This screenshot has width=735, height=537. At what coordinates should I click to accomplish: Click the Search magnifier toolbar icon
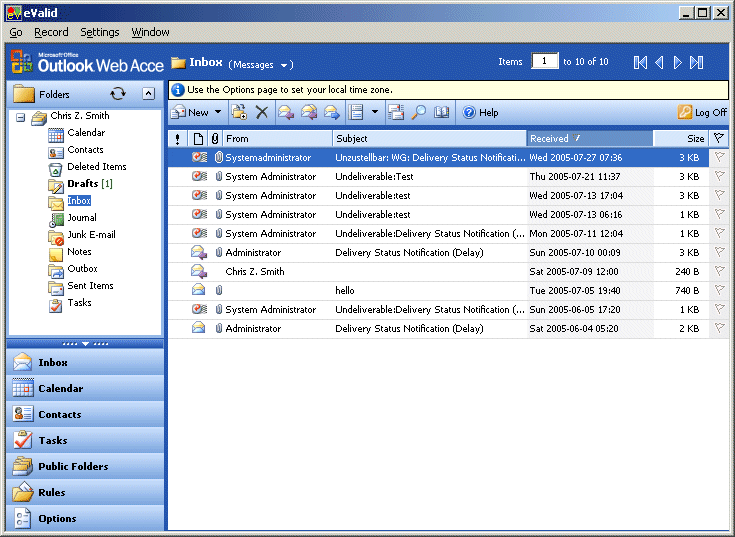point(419,112)
